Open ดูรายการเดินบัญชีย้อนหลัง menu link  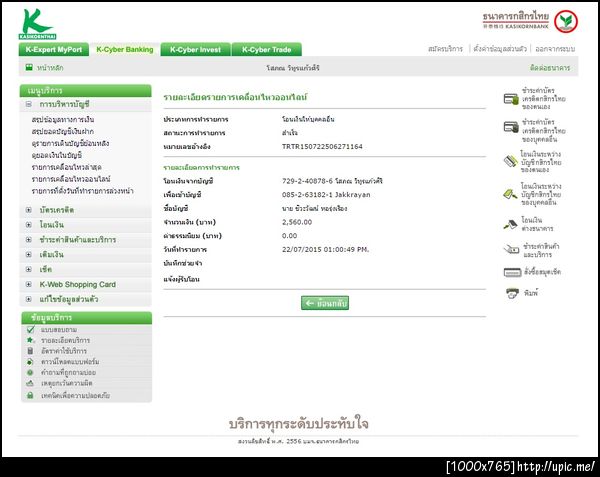[x=70, y=143]
